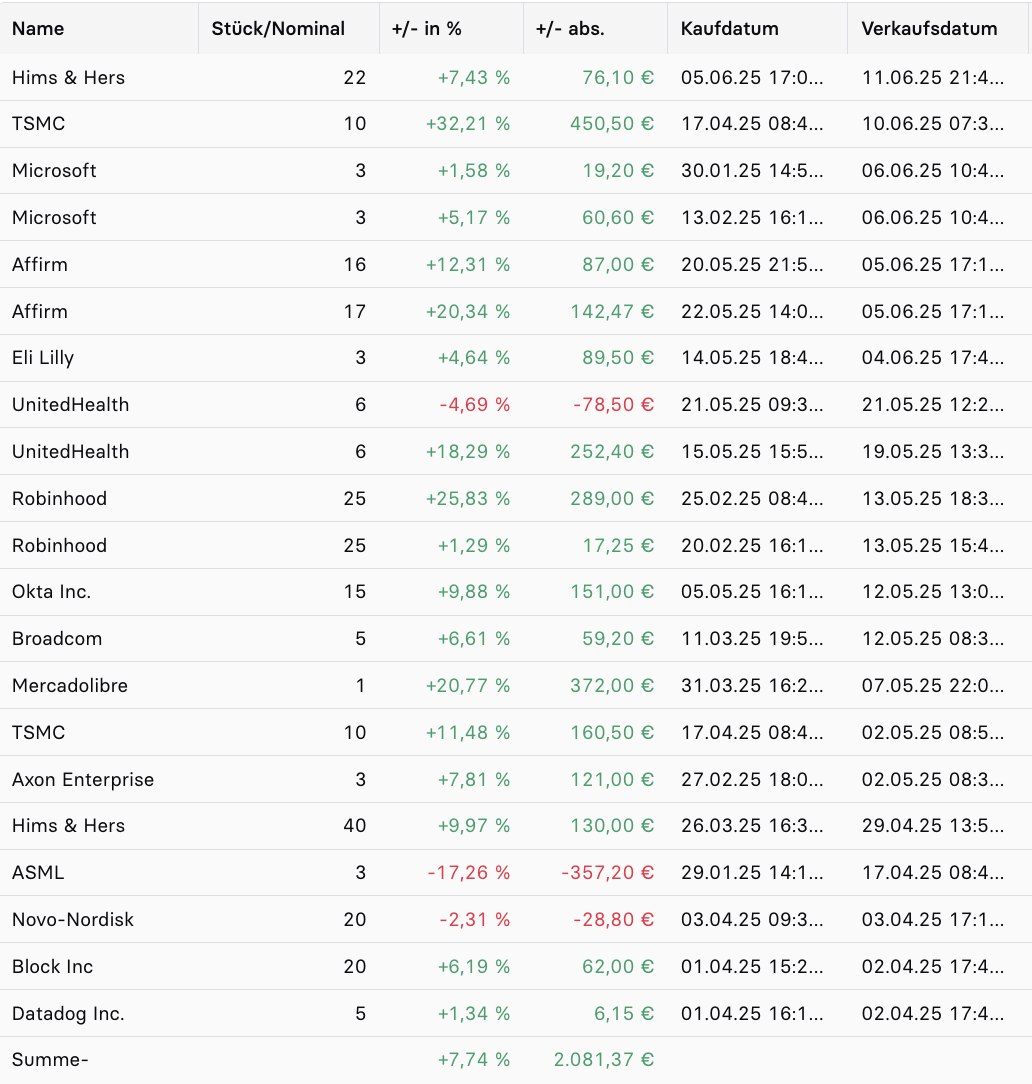Viewport: 1032px width, 1084px height.
Task: Select the Robinhood row with +25,83 %
Action: pyautogui.click(x=516, y=498)
